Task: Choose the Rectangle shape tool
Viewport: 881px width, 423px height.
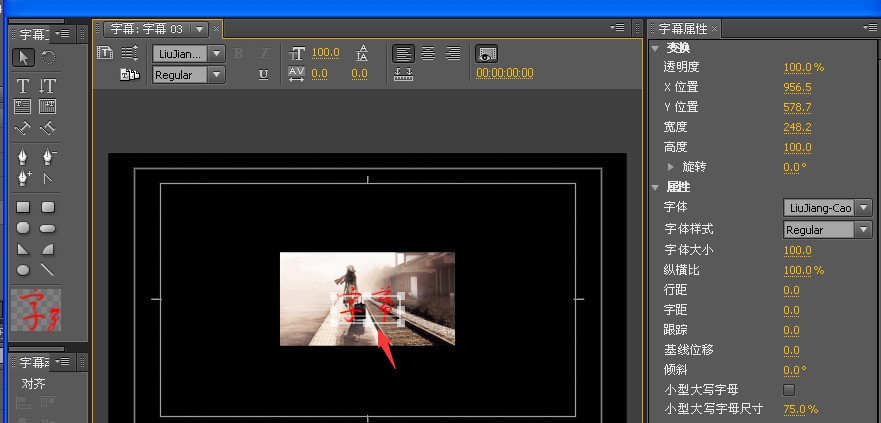Action: (22, 207)
